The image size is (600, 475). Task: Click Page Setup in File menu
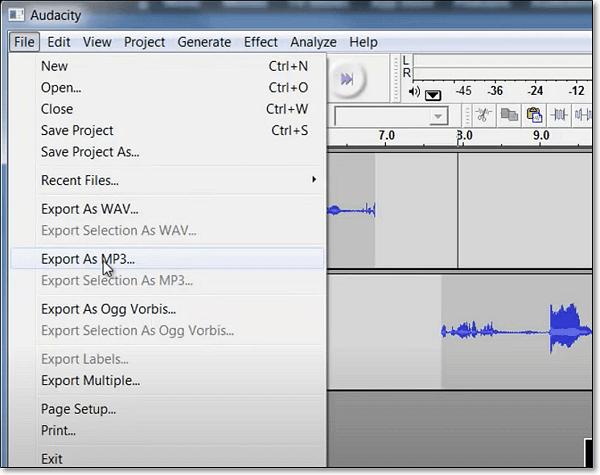coord(78,409)
